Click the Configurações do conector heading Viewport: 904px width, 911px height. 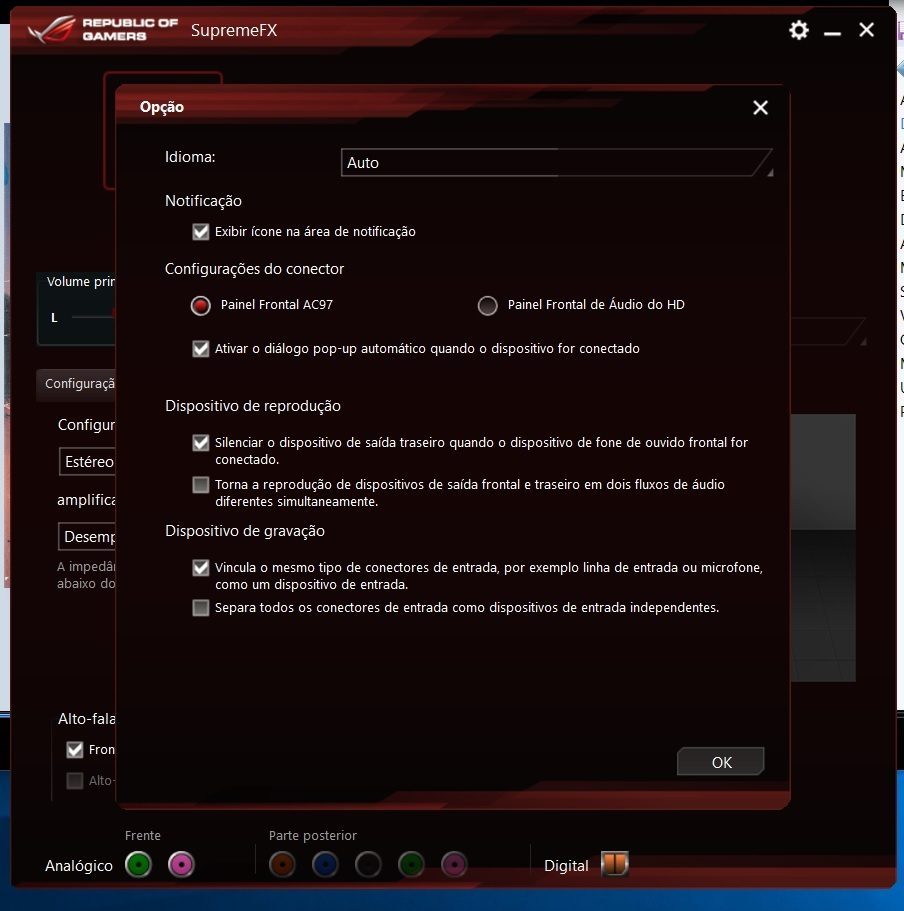click(x=254, y=268)
